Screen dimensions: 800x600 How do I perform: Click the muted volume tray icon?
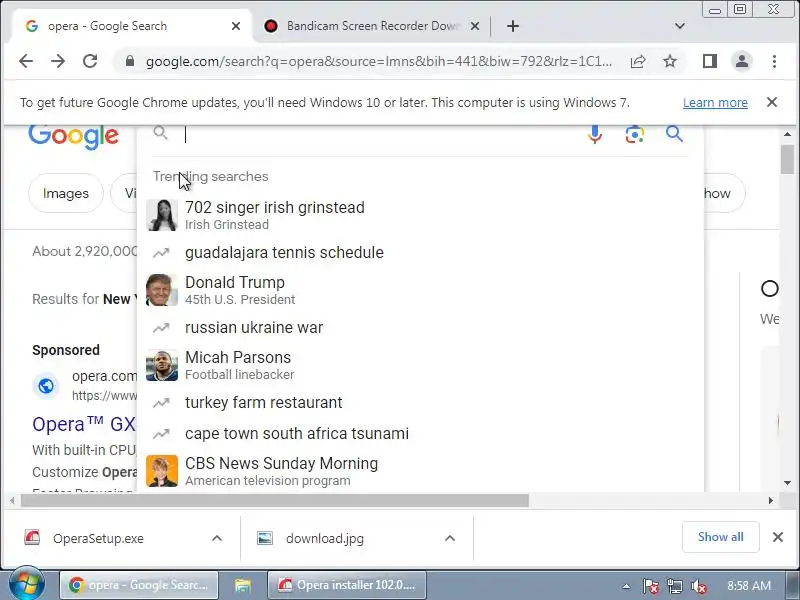[698, 586]
